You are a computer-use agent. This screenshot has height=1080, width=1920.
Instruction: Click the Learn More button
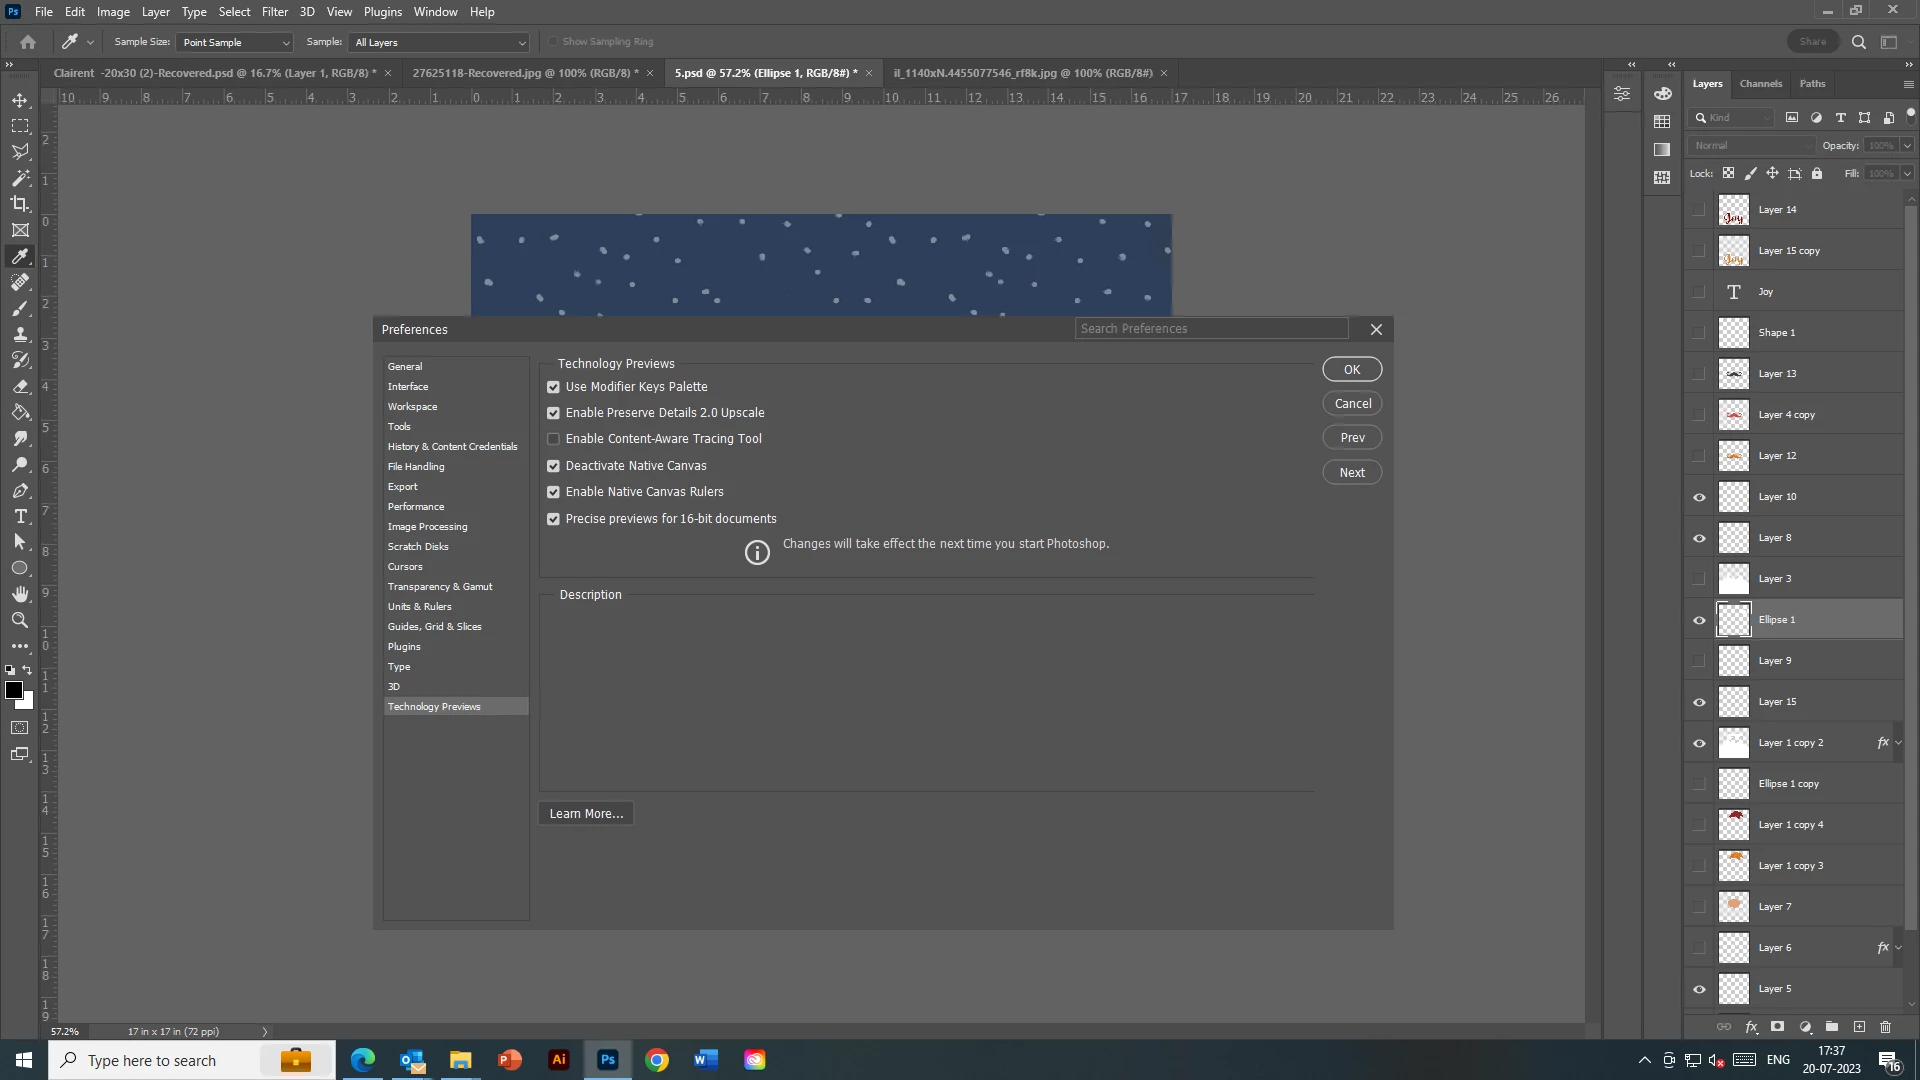pyautogui.click(x=586, y=814)
